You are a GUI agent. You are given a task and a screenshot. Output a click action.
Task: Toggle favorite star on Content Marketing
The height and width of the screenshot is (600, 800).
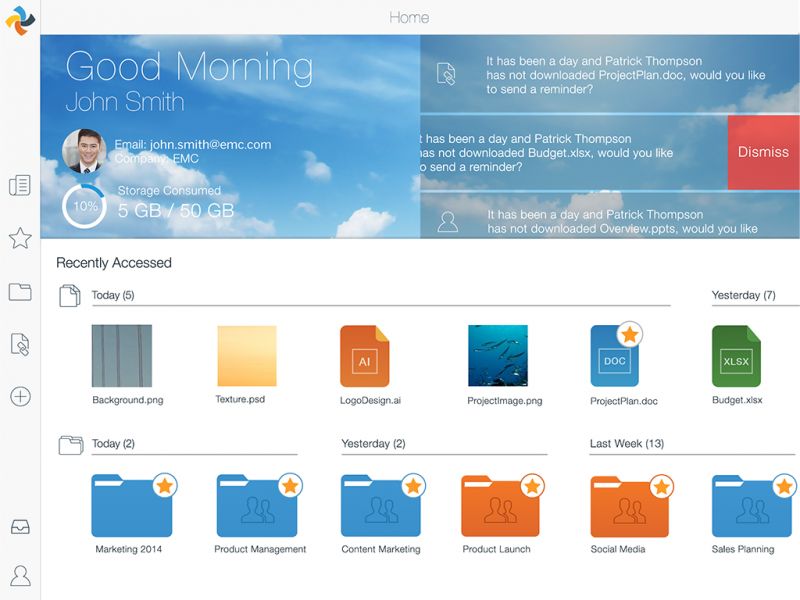[x=413, y=486]
